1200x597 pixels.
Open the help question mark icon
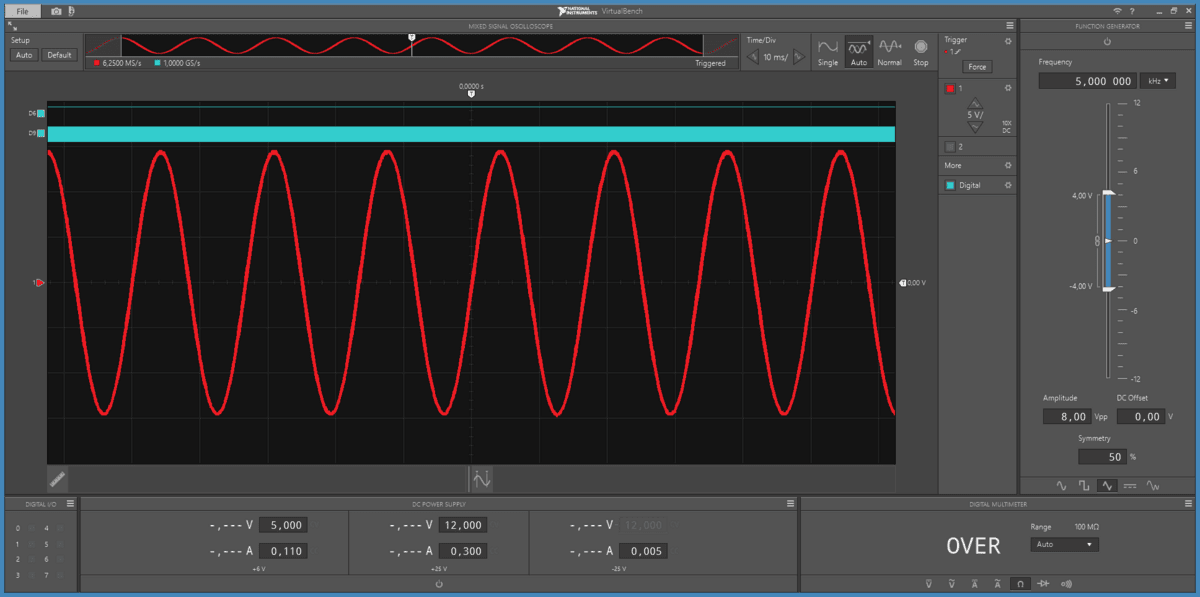(1131, 11)
